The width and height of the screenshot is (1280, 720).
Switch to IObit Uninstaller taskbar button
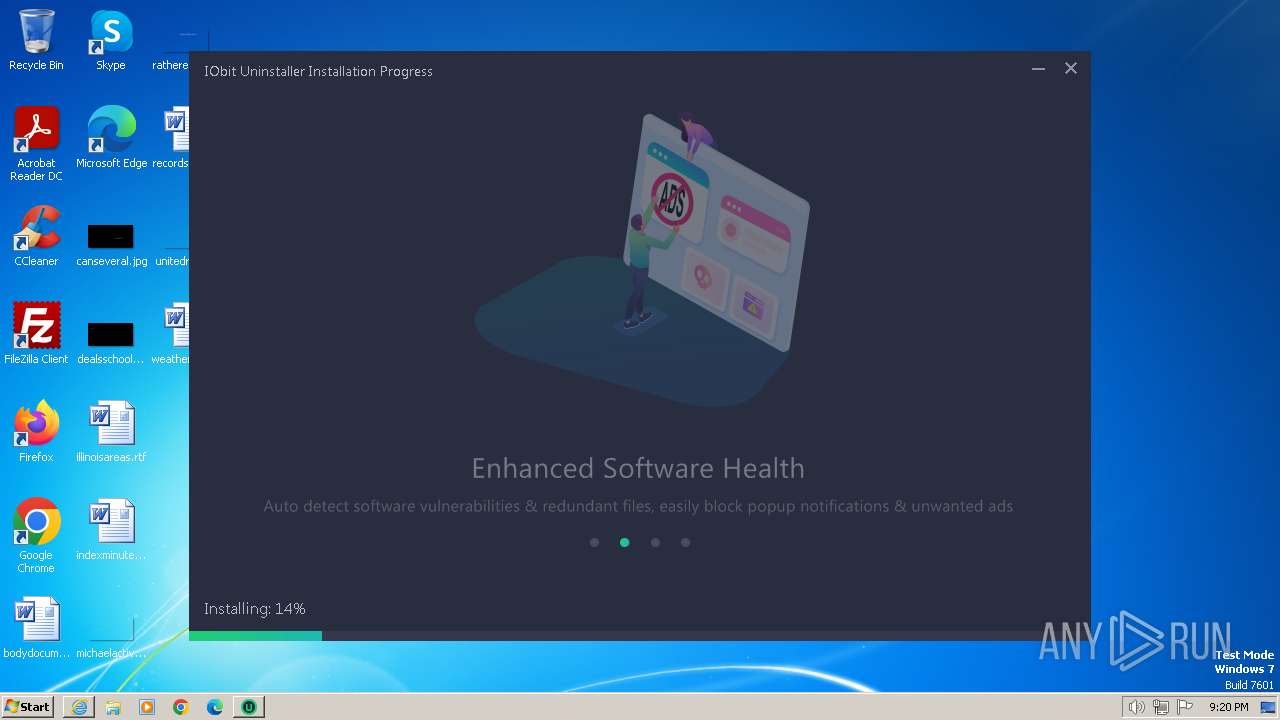click(249, 707)
